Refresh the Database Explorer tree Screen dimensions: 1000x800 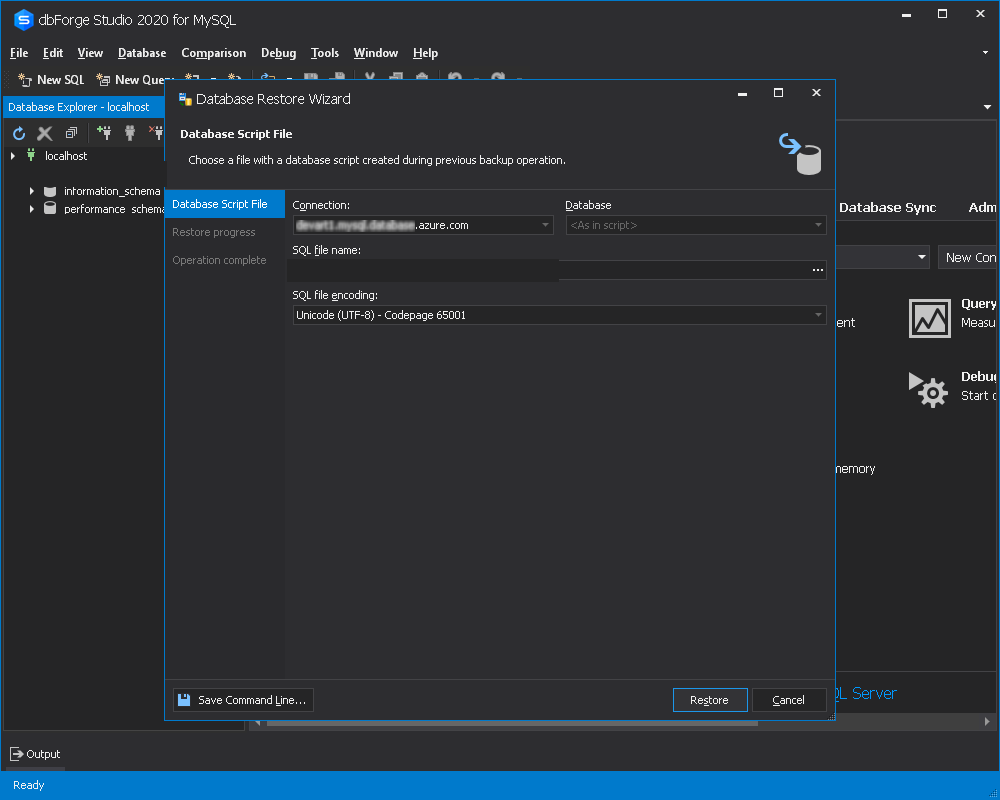[19, 133]
